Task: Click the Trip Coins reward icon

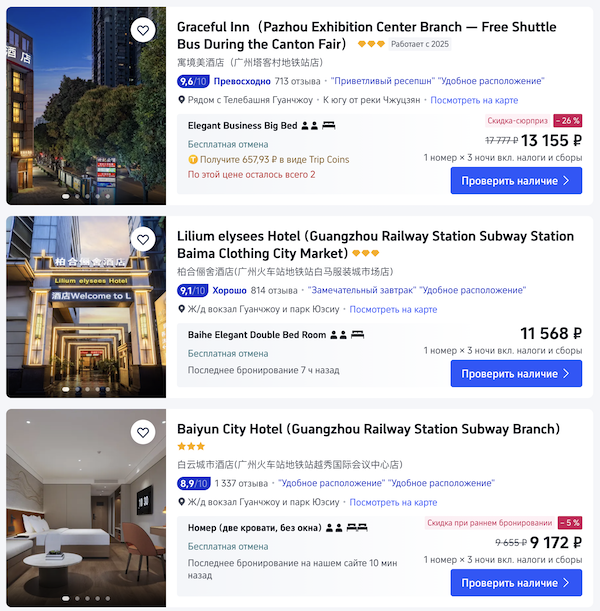Action: tap(192, 159)
